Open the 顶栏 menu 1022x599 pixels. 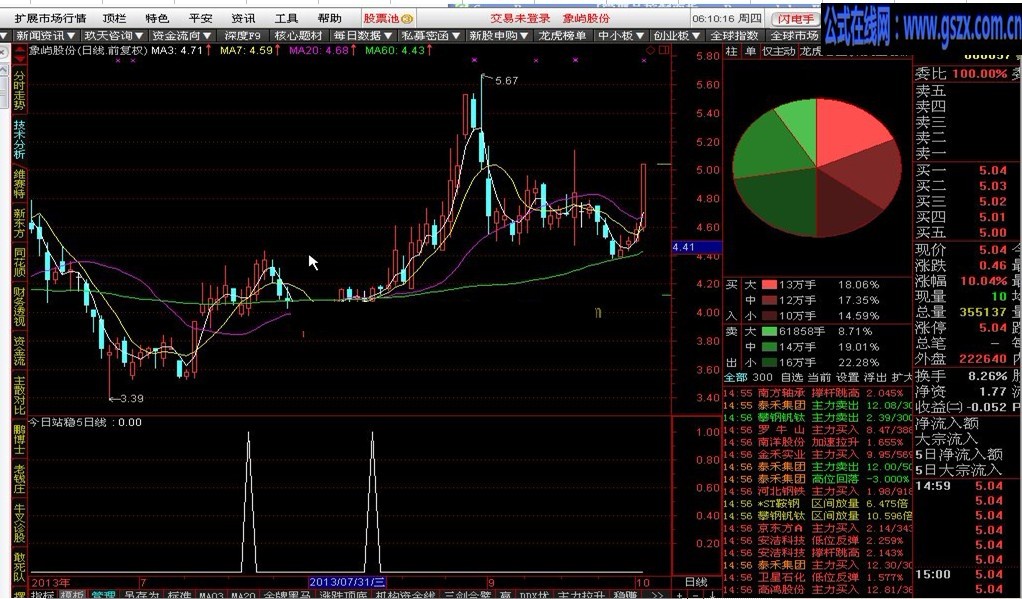pos(115,18)
